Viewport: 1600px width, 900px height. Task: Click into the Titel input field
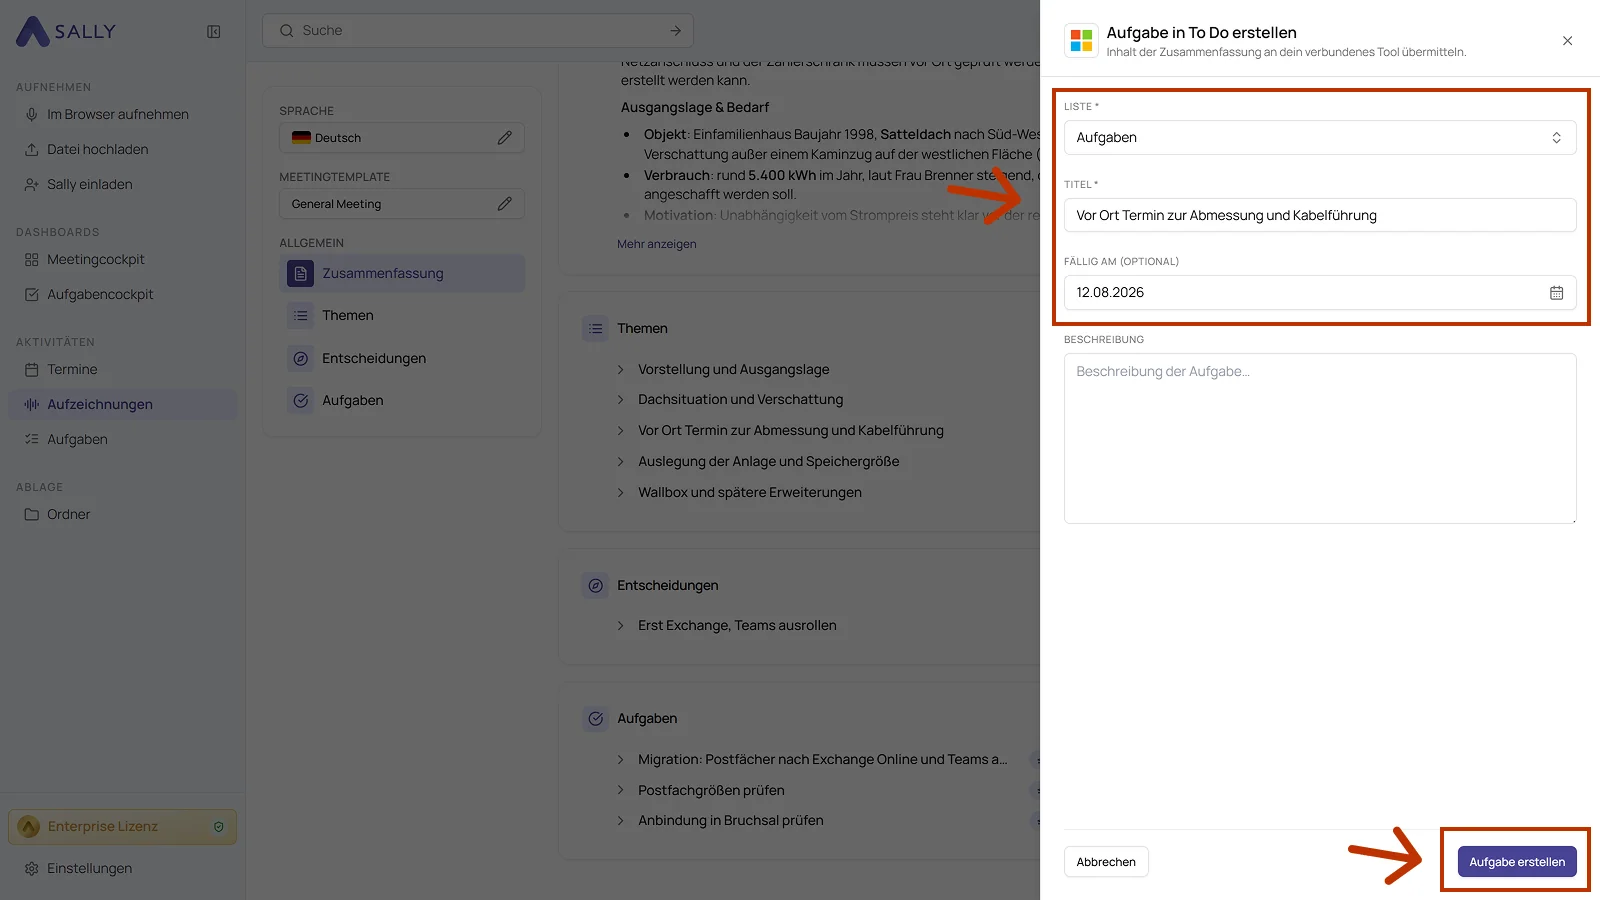click(x=1320, y=215)
